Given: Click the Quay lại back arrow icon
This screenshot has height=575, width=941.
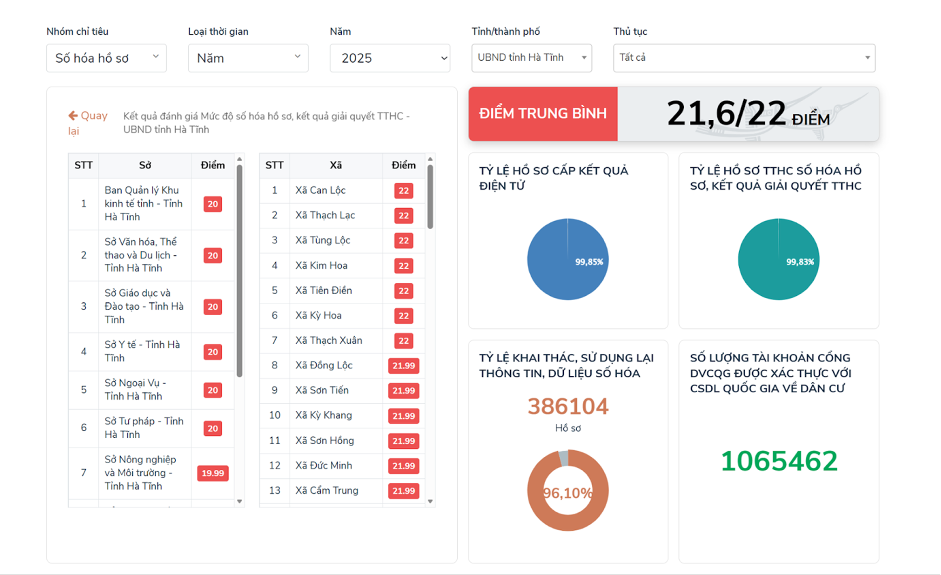Looking at the screenshot, I should [x=73, y=116].
